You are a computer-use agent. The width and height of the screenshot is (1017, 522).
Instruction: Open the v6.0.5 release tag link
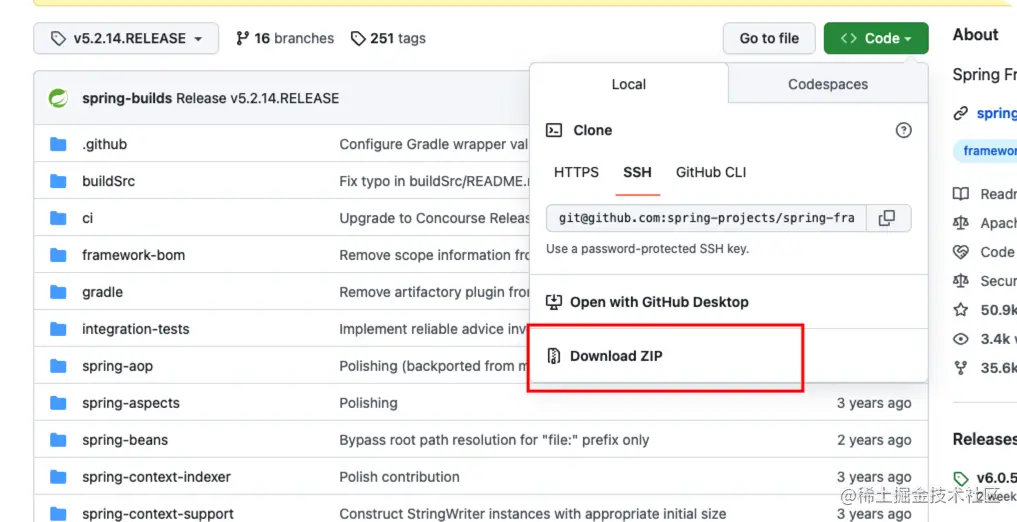tap(996, 478)
